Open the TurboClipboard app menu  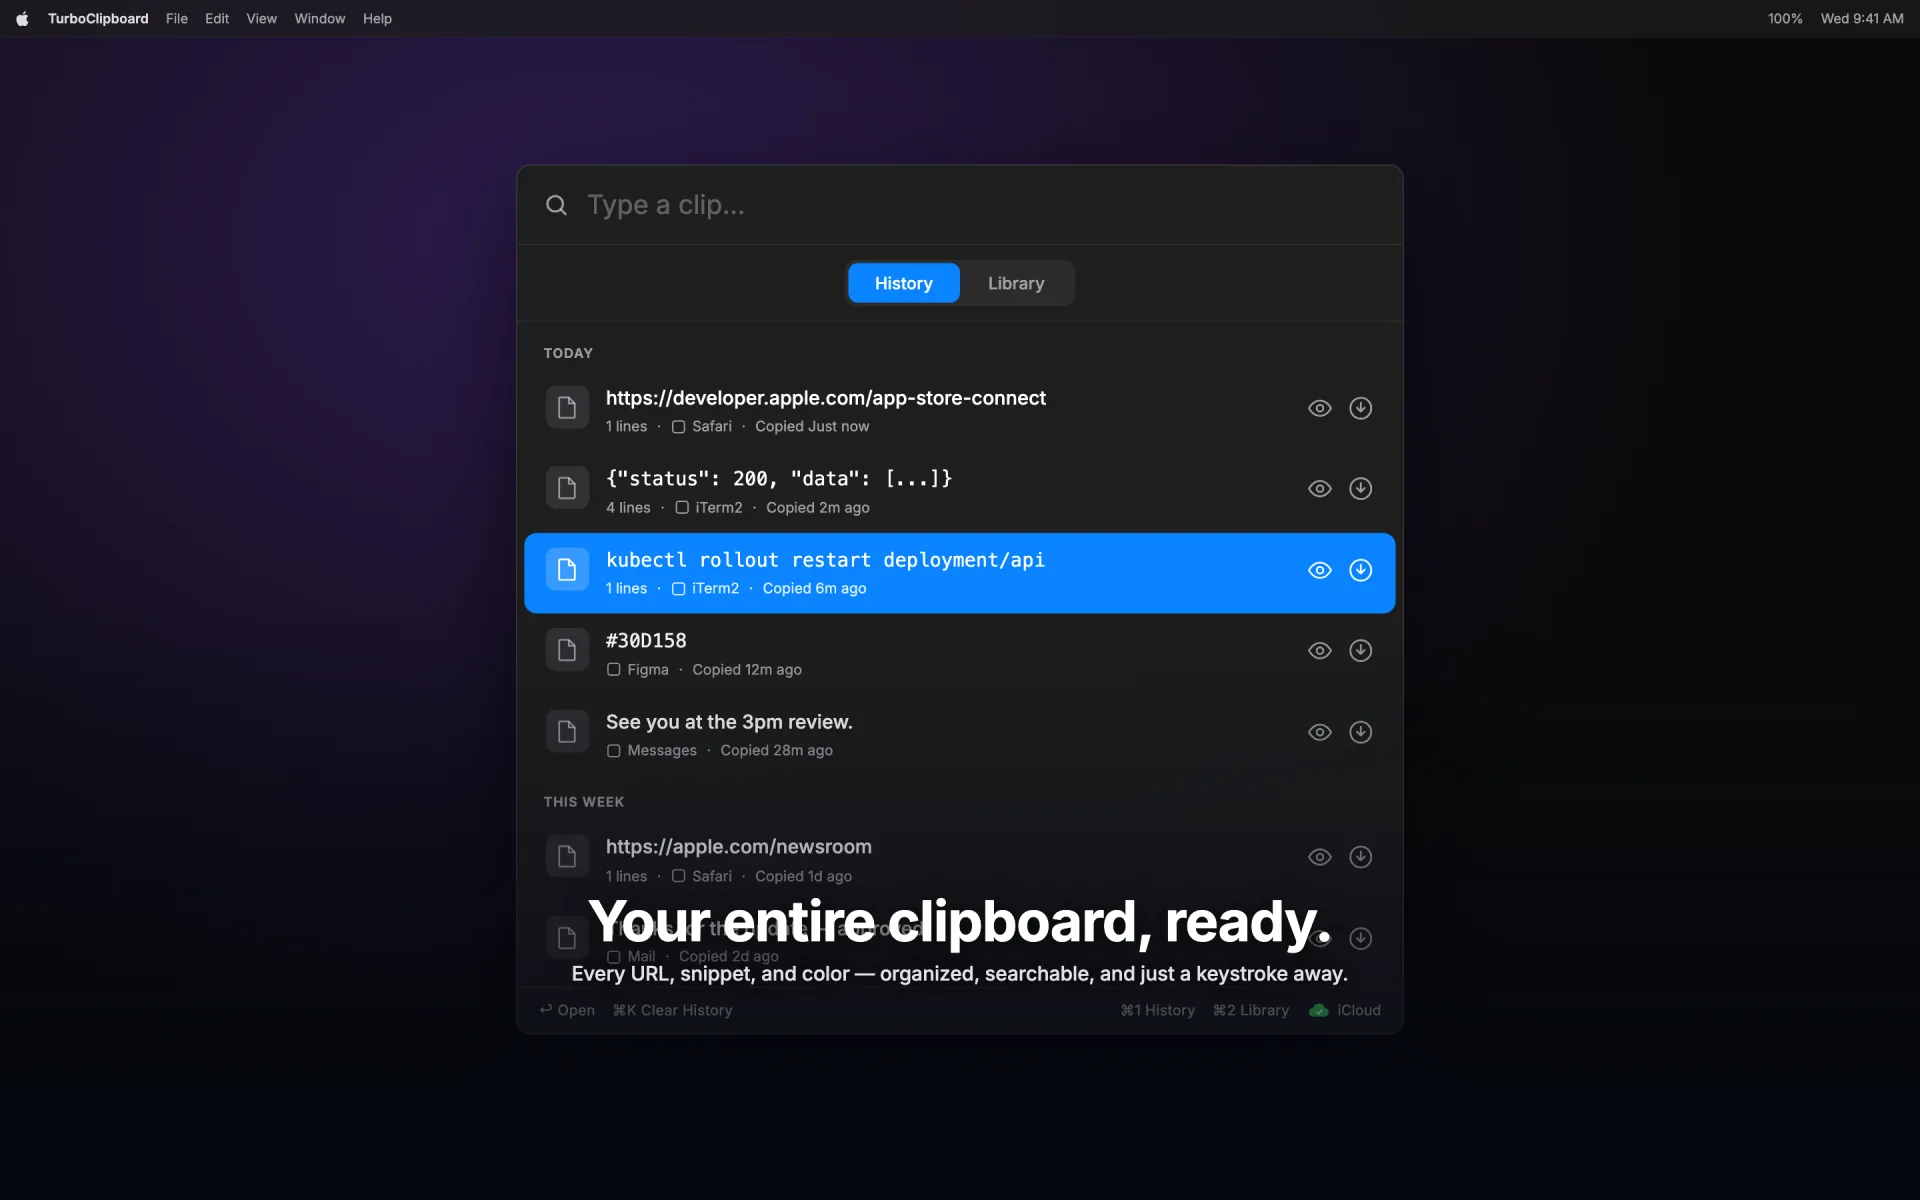tap(98, 19)
